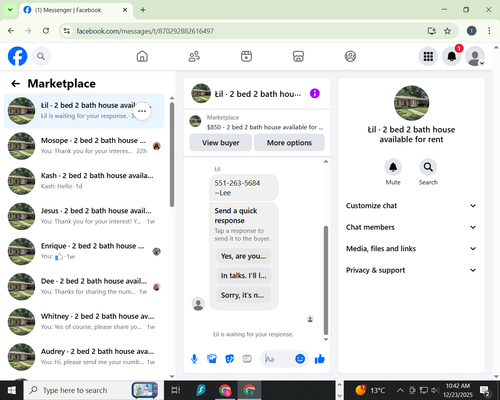Screen dimensions: 500x400
Task: Expand Customize chat section
Action: click(x=411, y=206)
